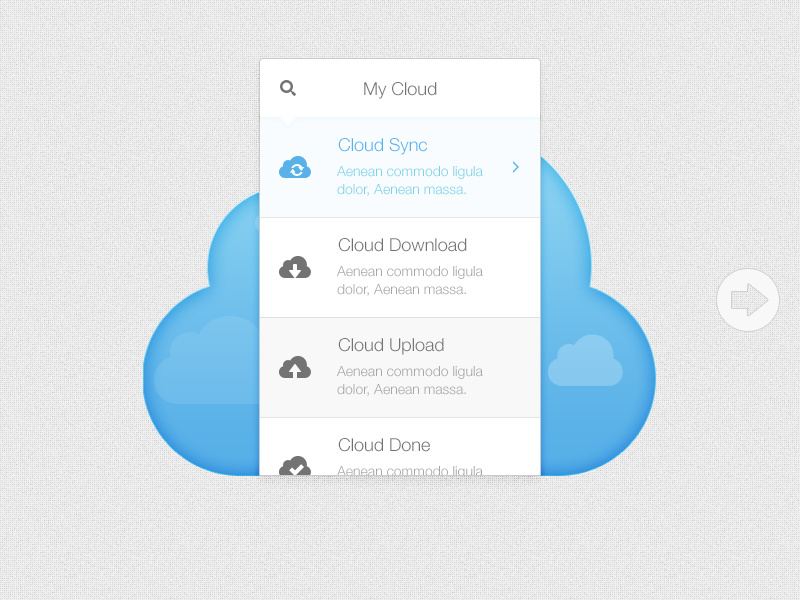Viewport: 800px width, 600px height.
Task: Click the Cloud Done checkmark icon
Action: (x=295, y=465)
